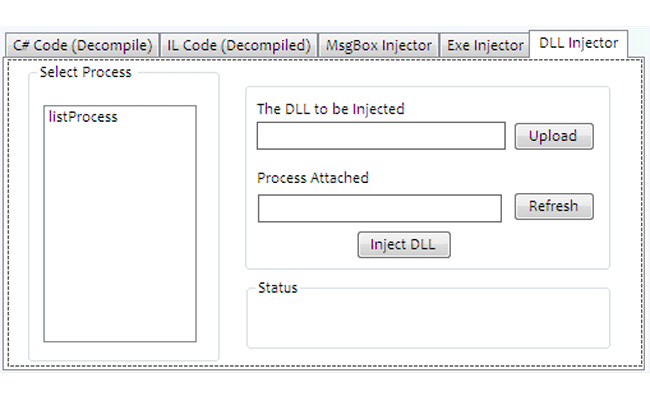The height and width of the screenshot is (400, 650).
Task: Click the Refresh button
Action: point(553,206)
